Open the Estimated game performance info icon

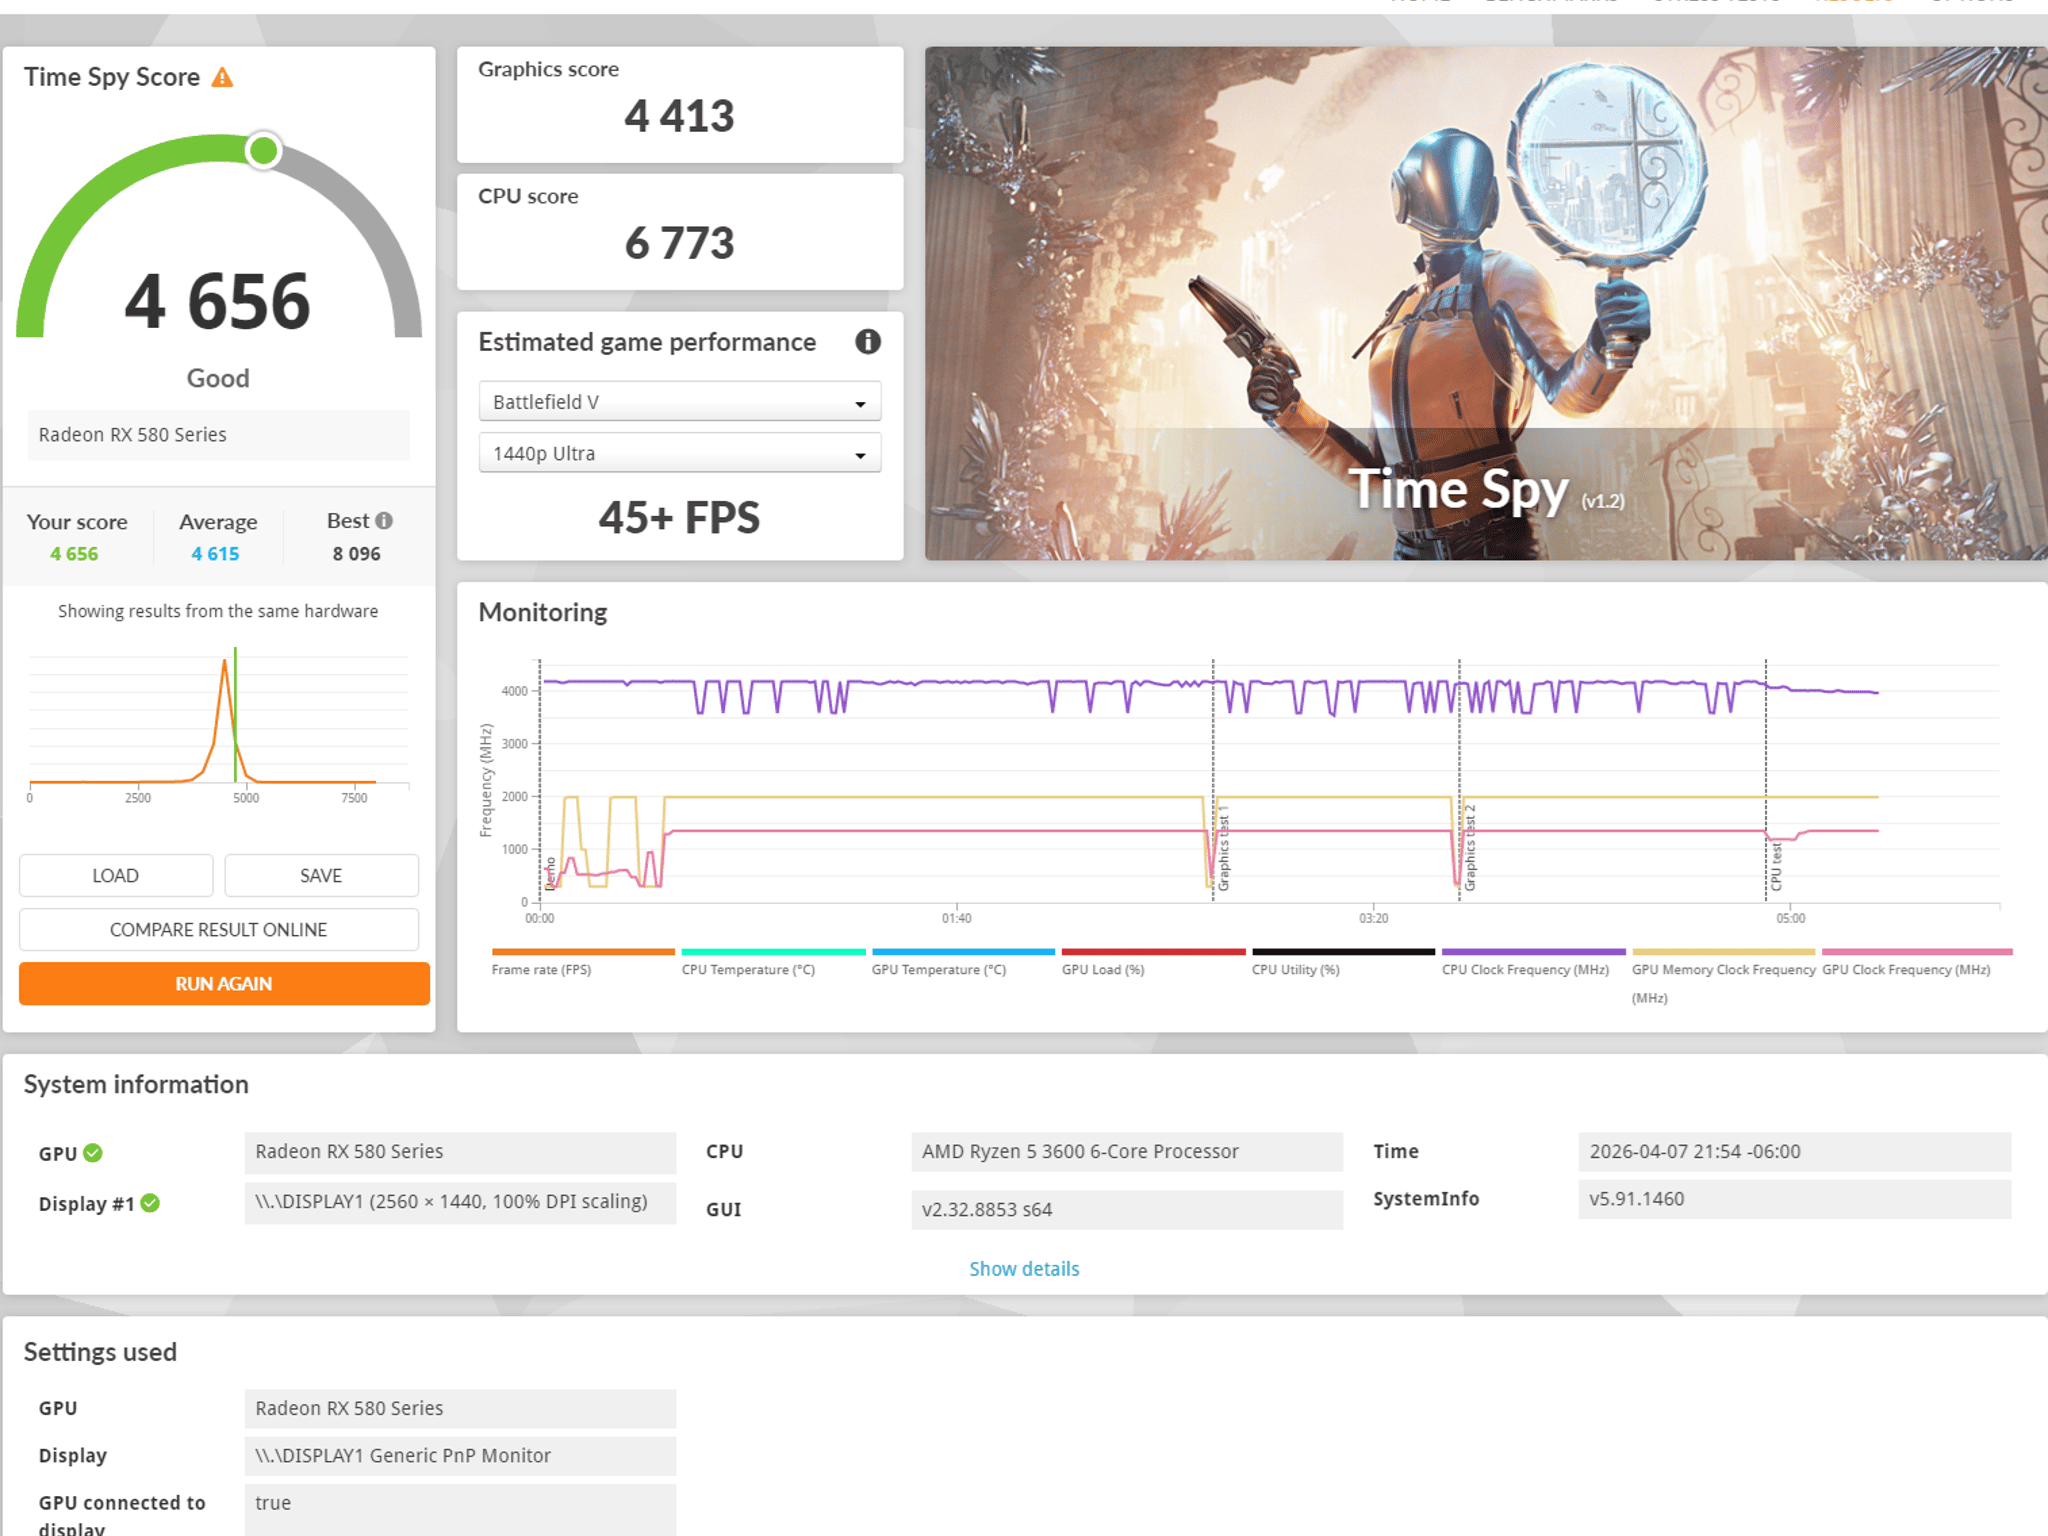[867, 342]
